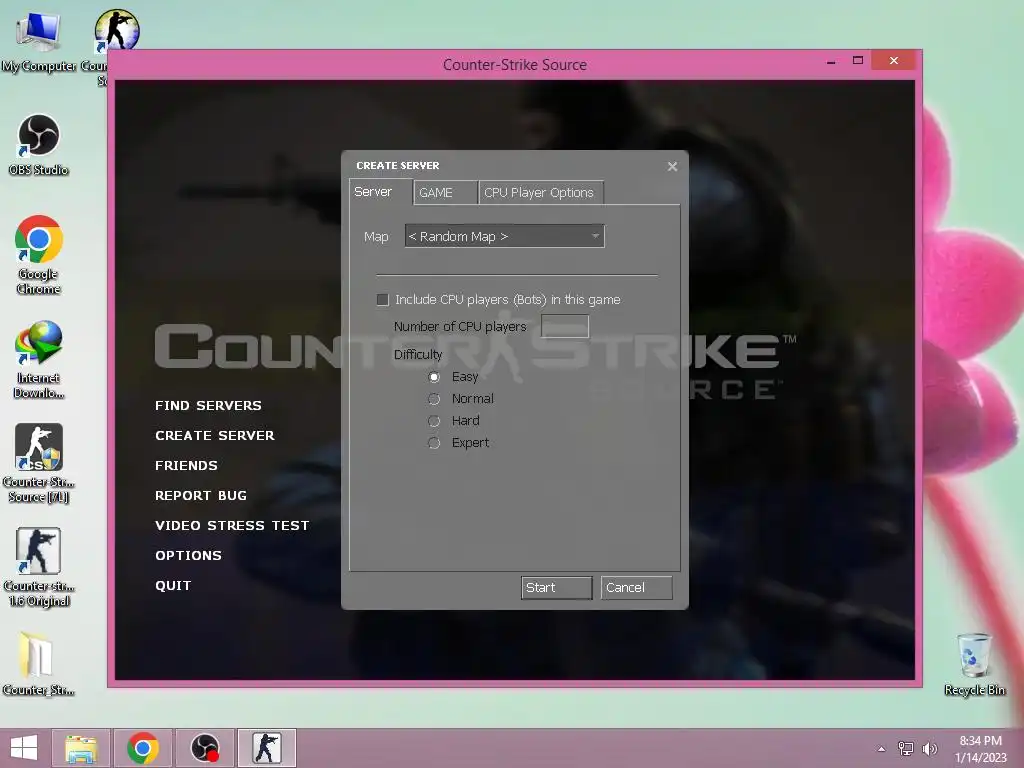
Task: Run VIDEO STRESS TEST
Action: coord(232,526)
